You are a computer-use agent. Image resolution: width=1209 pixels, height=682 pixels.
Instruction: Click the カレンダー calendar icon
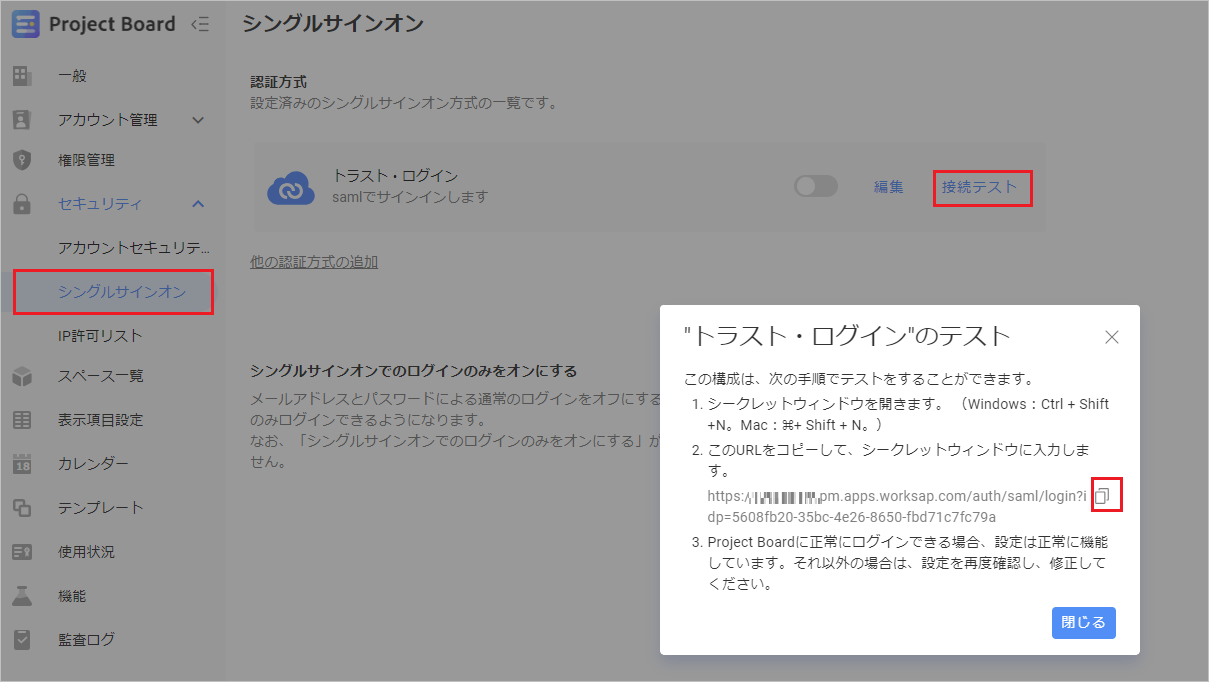click(x=22, y=464)
